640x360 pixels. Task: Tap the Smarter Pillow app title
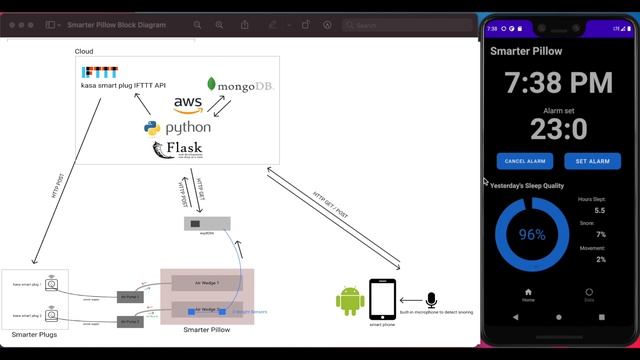[526, 51]
